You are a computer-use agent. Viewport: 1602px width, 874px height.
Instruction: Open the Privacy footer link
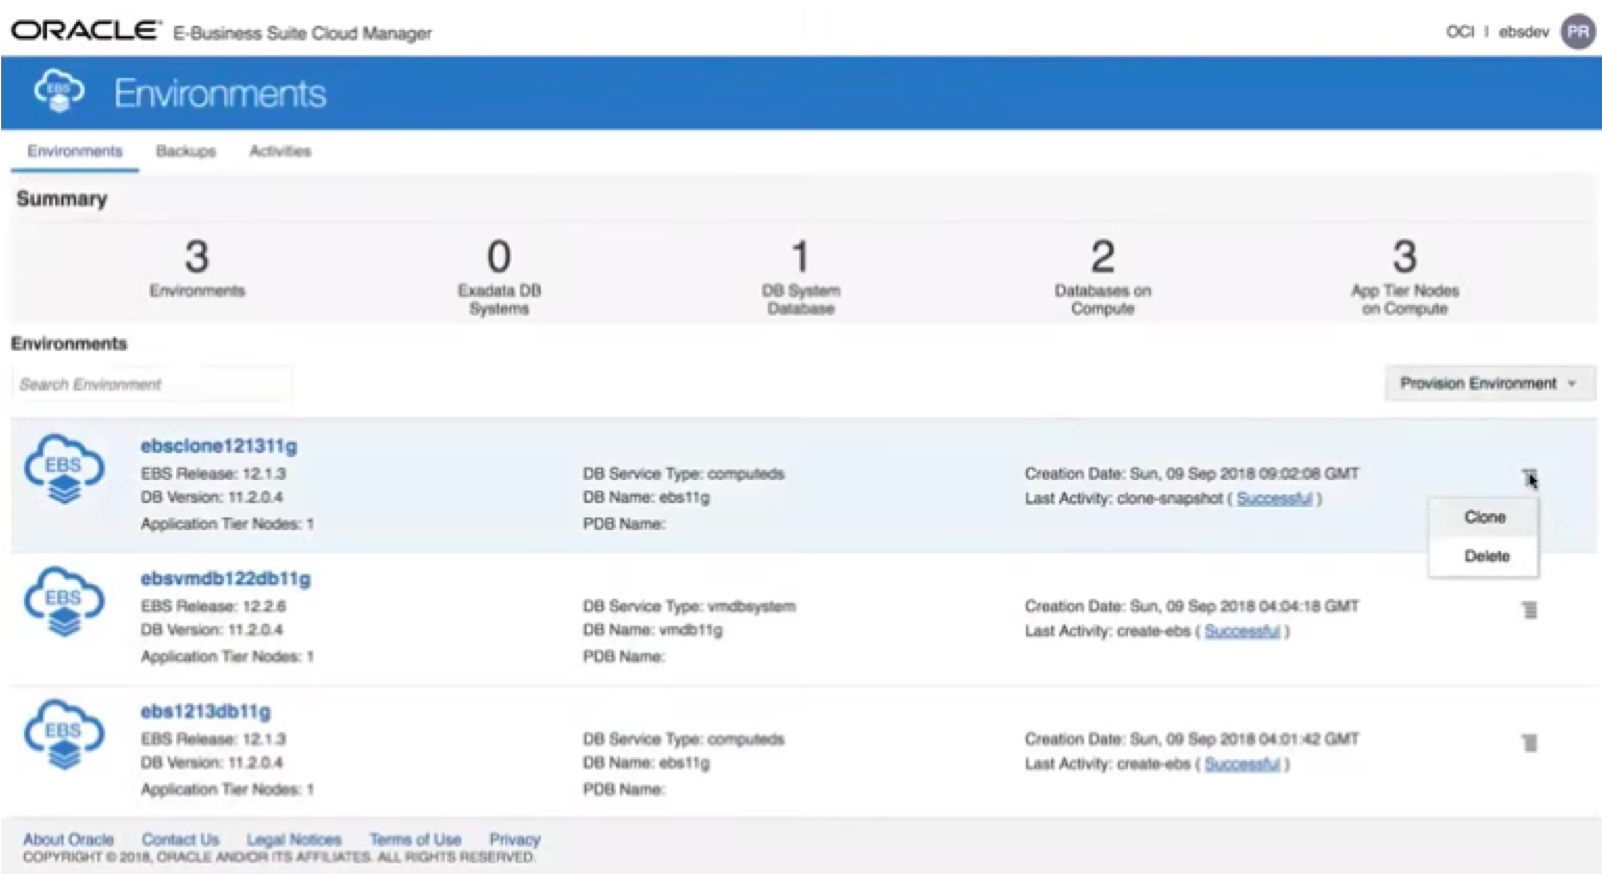pos(514,839)
